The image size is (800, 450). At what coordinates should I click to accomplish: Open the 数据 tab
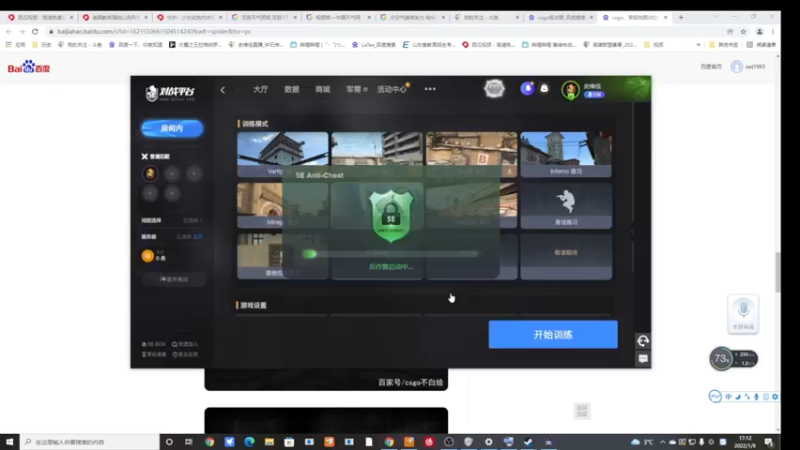click(291, 89)
